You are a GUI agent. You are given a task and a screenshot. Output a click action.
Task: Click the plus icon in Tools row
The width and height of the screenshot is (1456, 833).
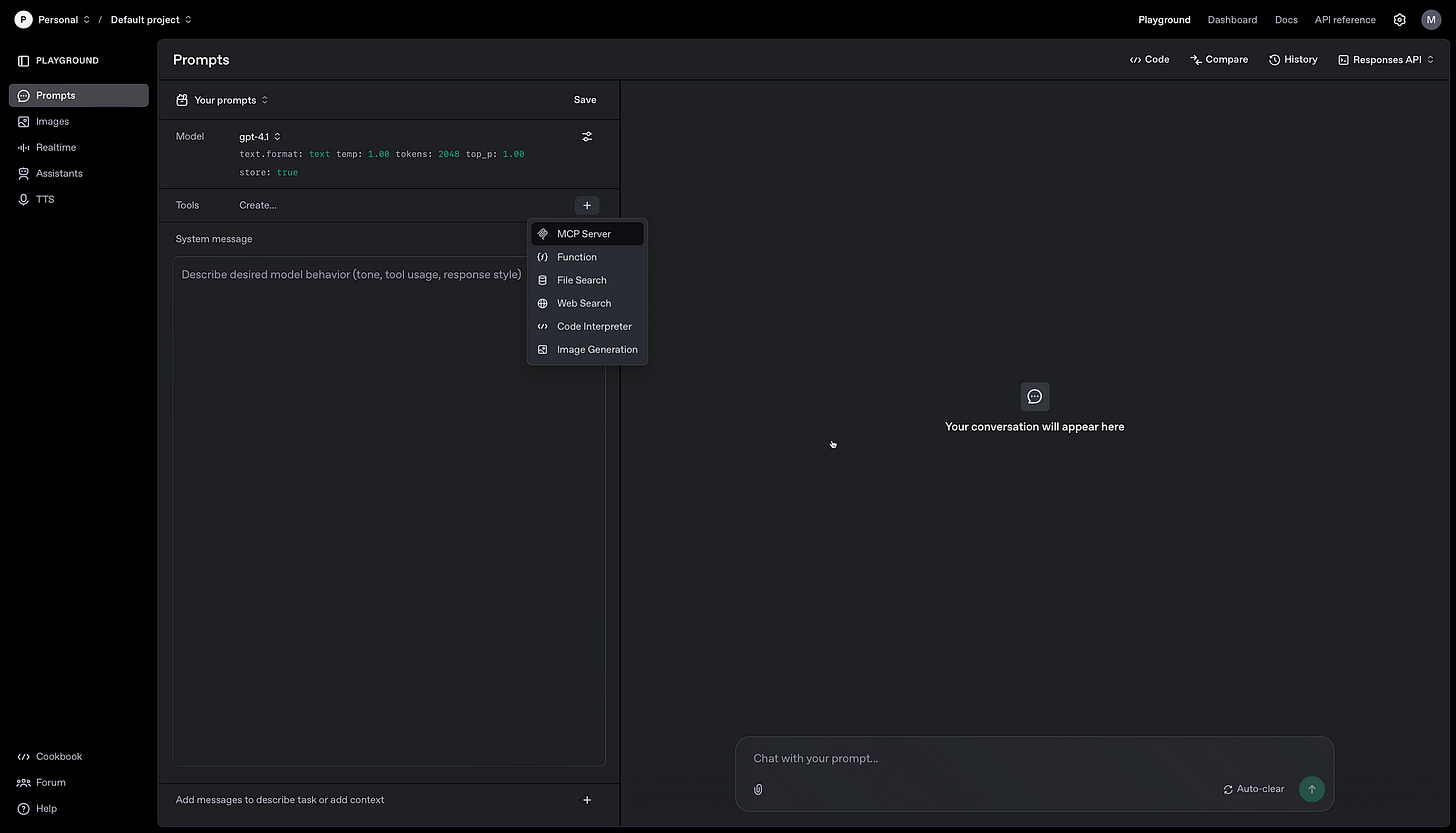pyautogui.click(x=587, y=206)
